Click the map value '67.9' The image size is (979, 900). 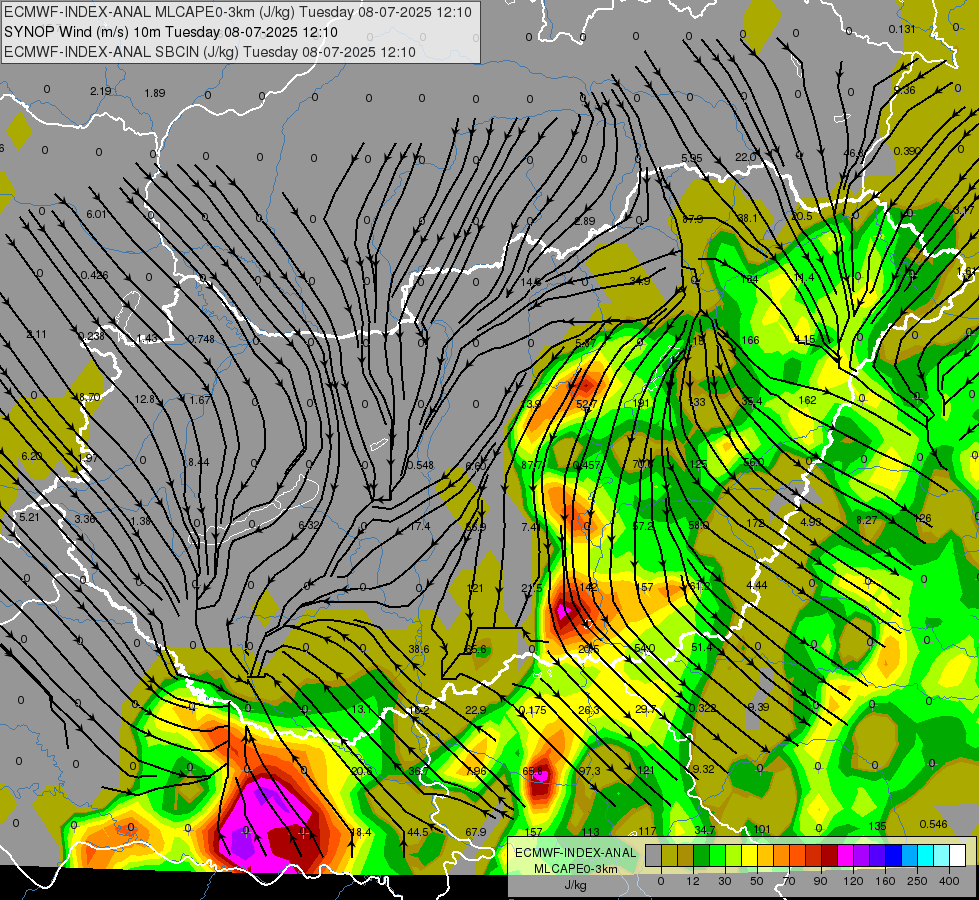tap(476, 832)
